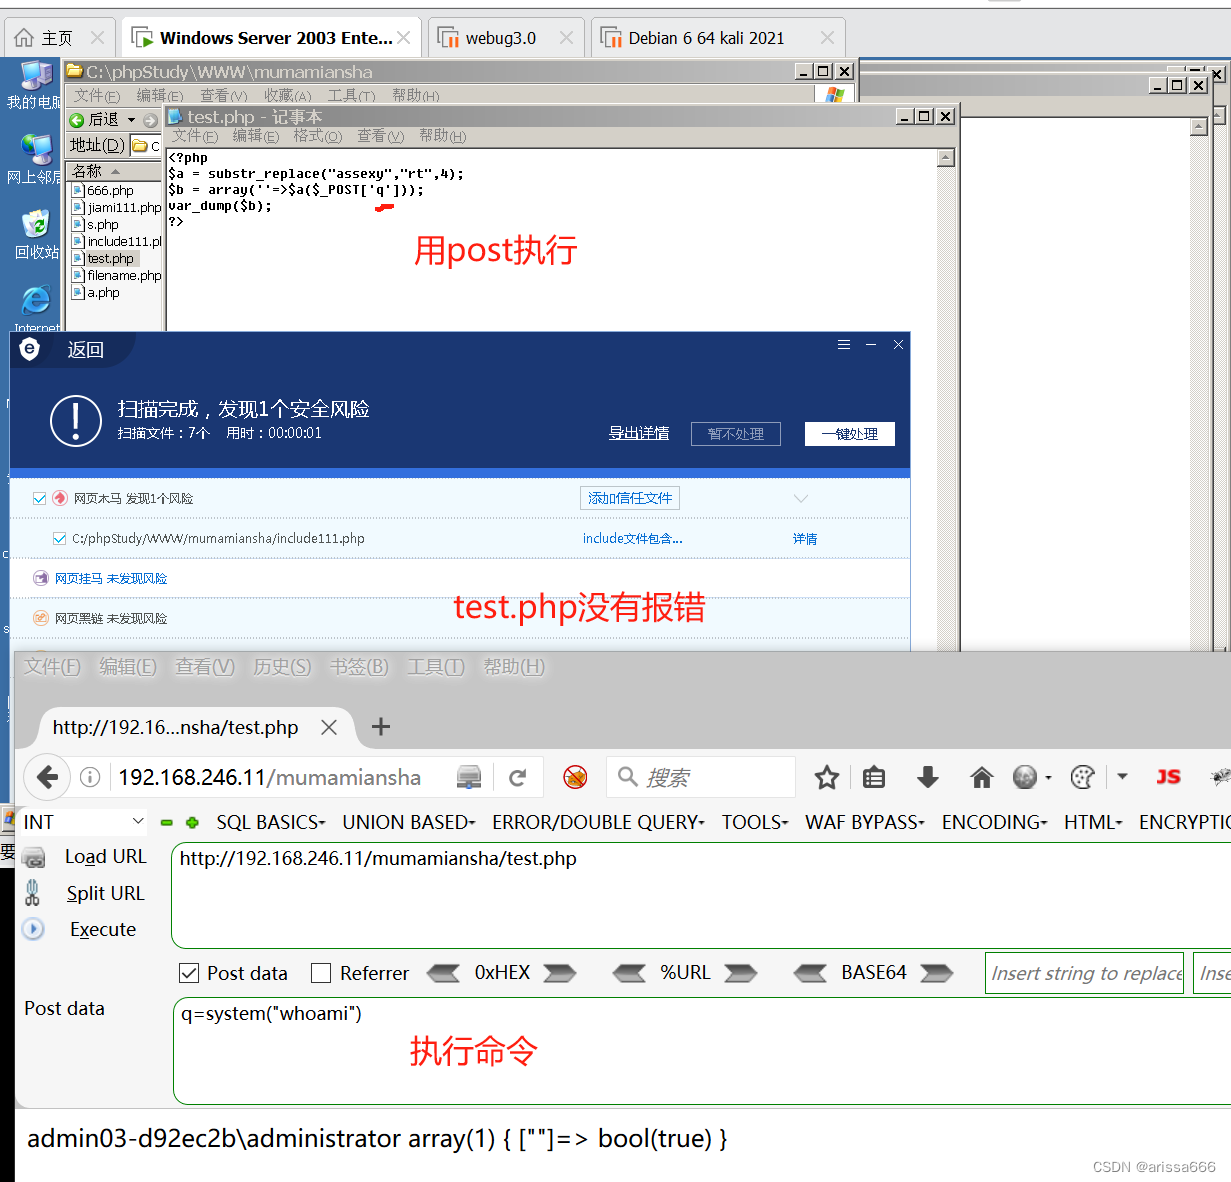Click the Network Neighborhood desktop icon

[x=36, y=159]
